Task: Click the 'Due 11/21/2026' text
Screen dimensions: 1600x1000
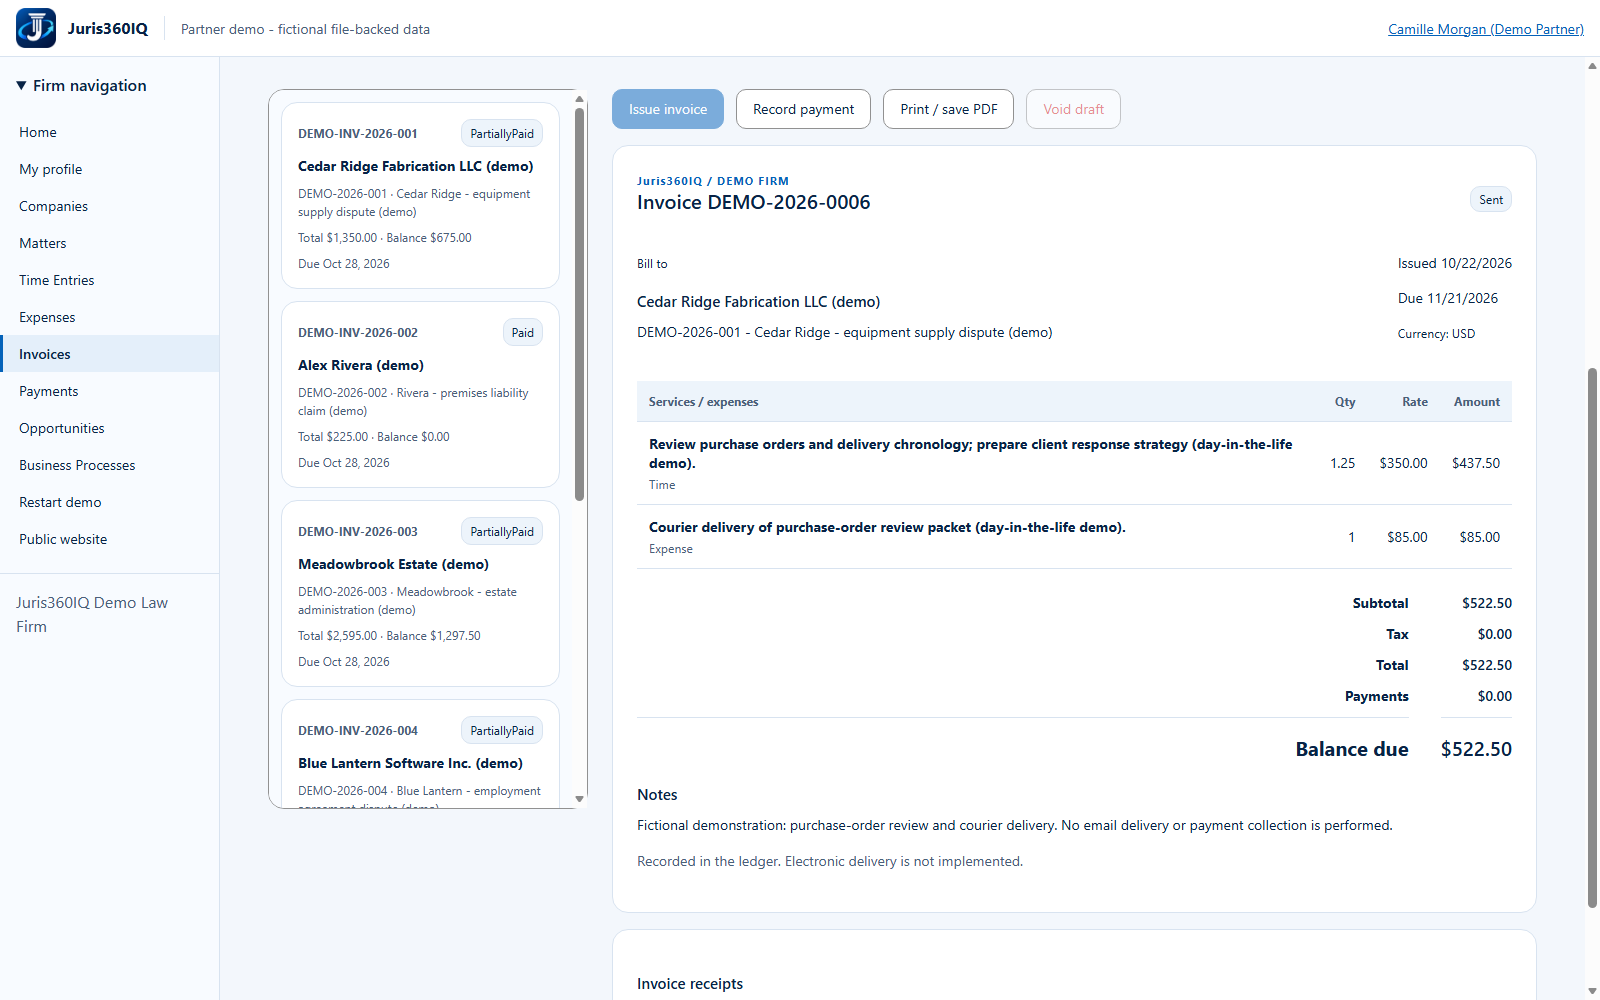Action: 1448,298
